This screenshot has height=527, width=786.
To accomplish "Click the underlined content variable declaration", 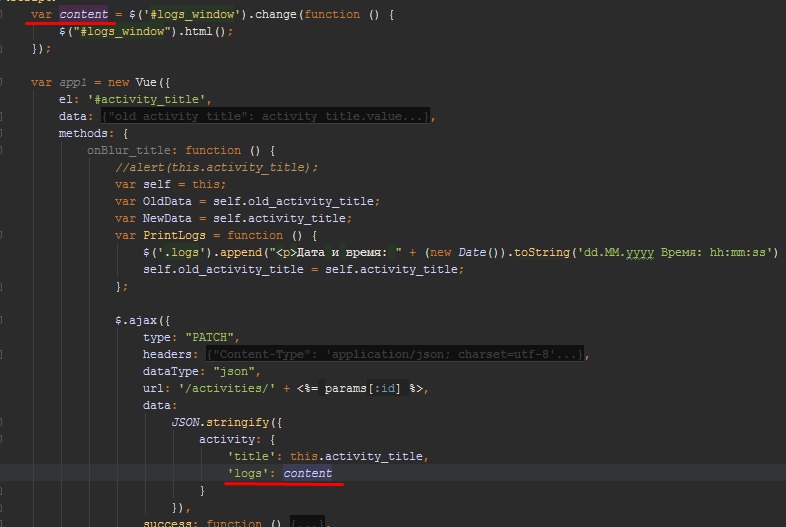I will 84,15.
